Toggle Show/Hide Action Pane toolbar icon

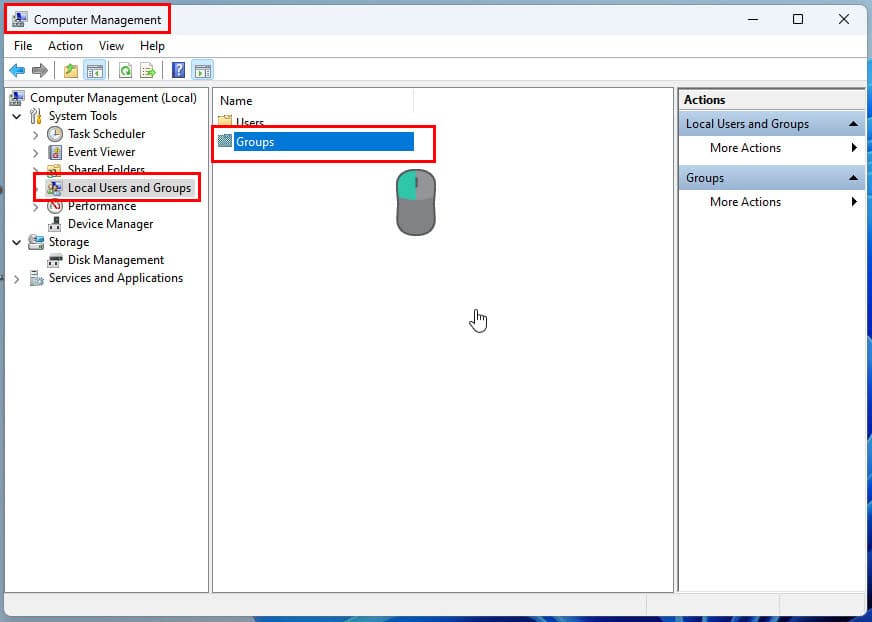pos(202,71)
